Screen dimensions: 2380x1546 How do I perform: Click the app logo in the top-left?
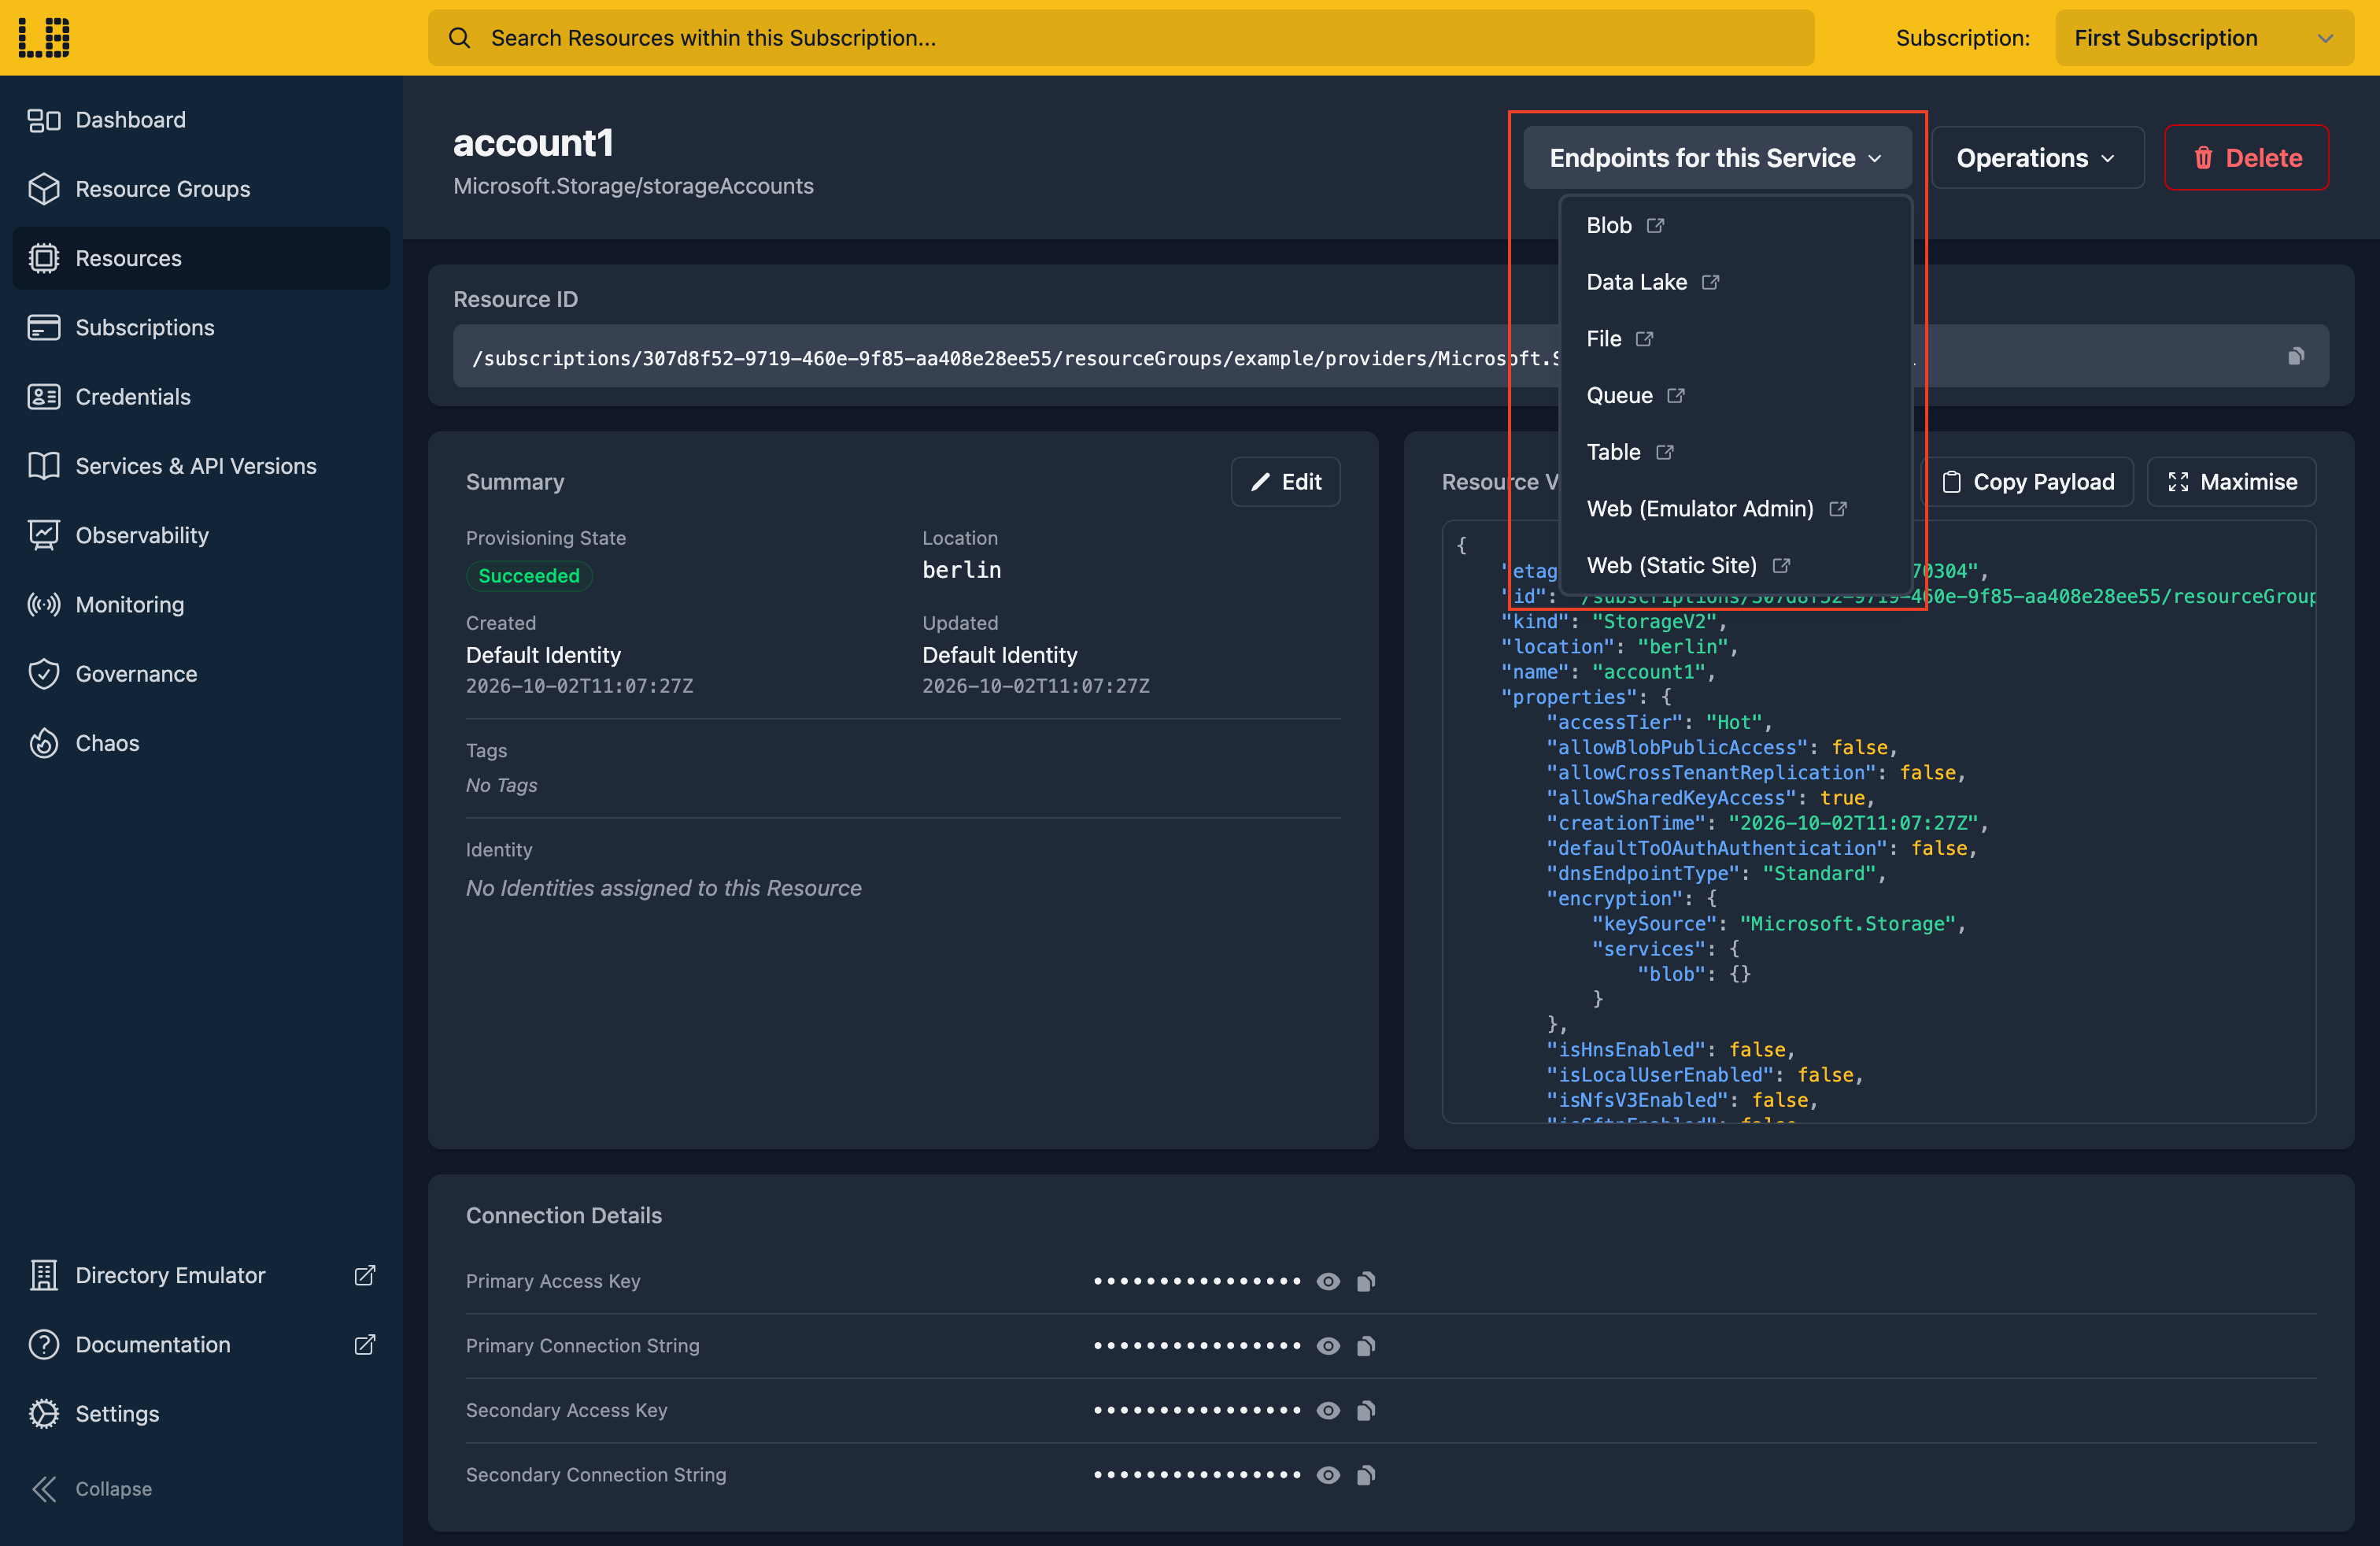[44, 37]
